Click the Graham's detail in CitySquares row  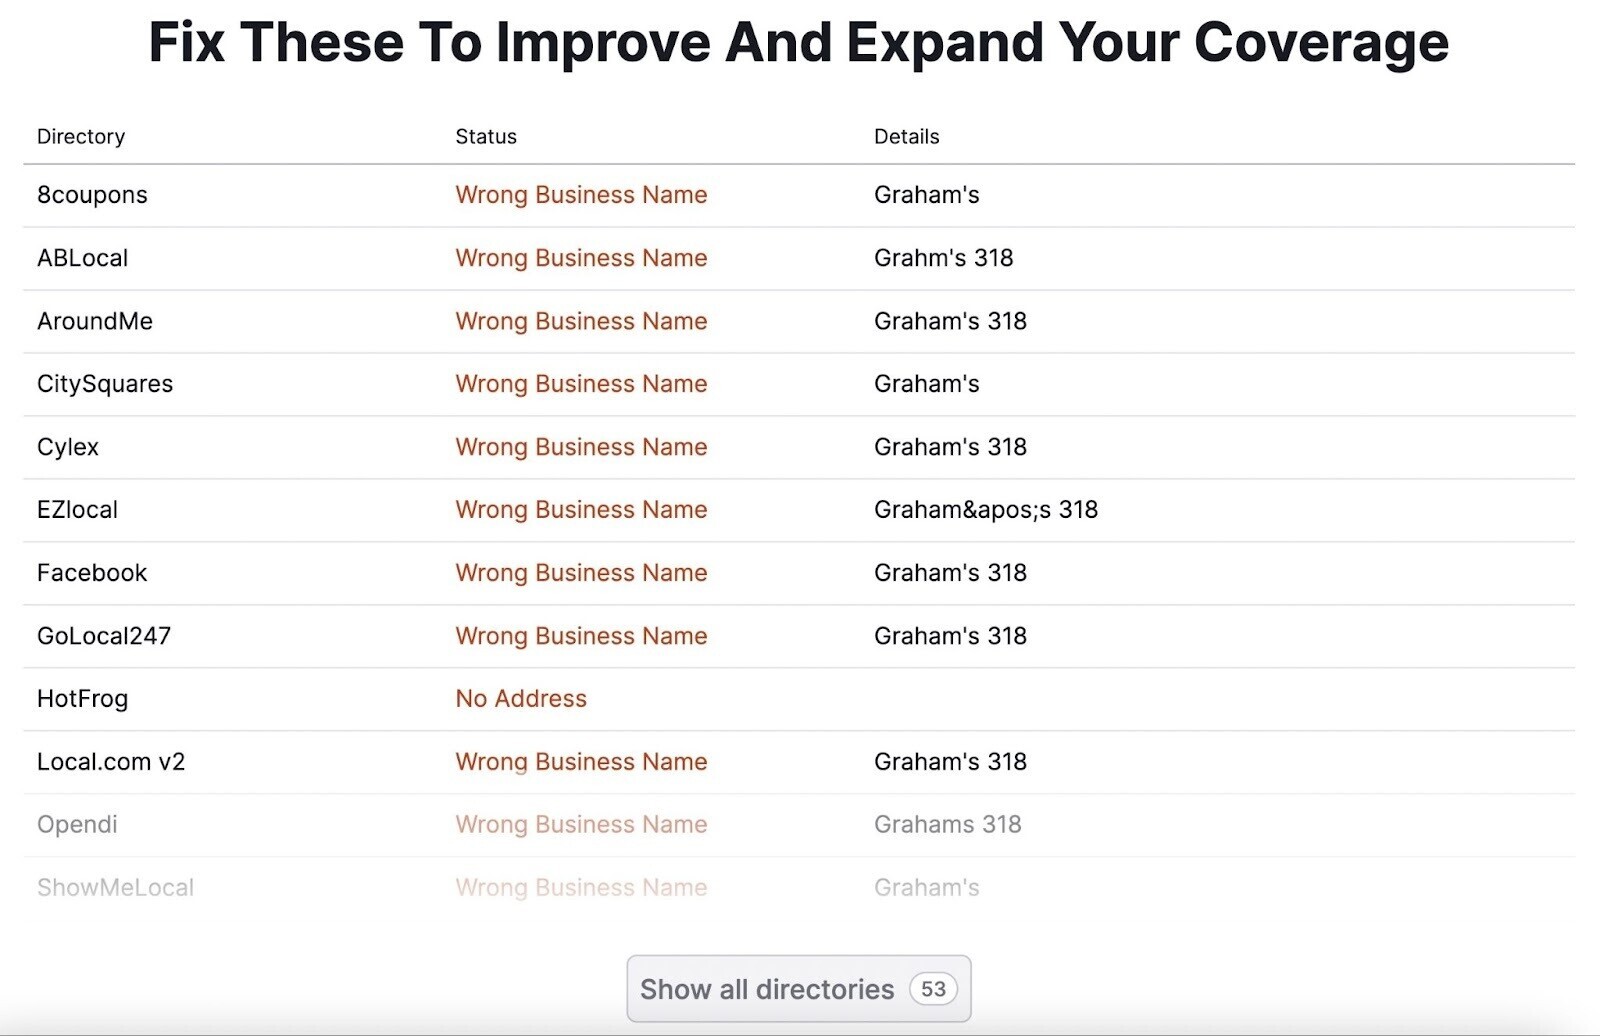coord(927,384)
